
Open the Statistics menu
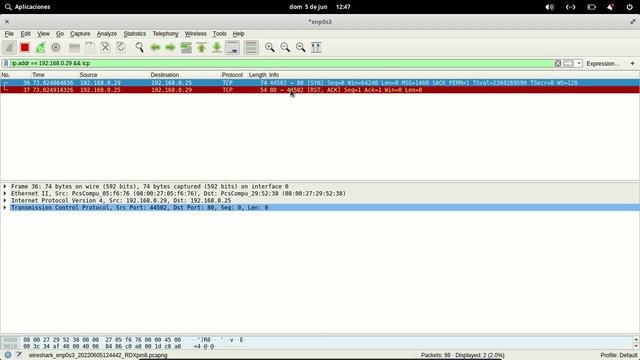coord(135,33)
